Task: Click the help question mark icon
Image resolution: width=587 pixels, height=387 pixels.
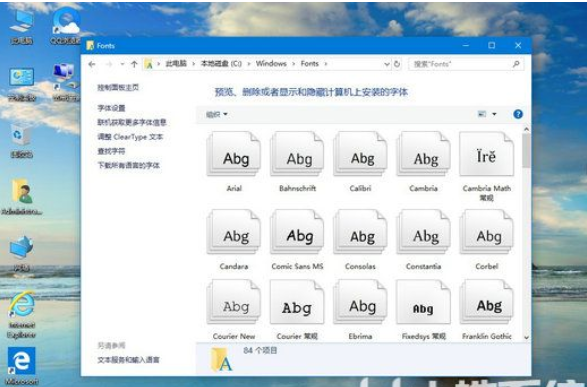Action: (518, 114)
